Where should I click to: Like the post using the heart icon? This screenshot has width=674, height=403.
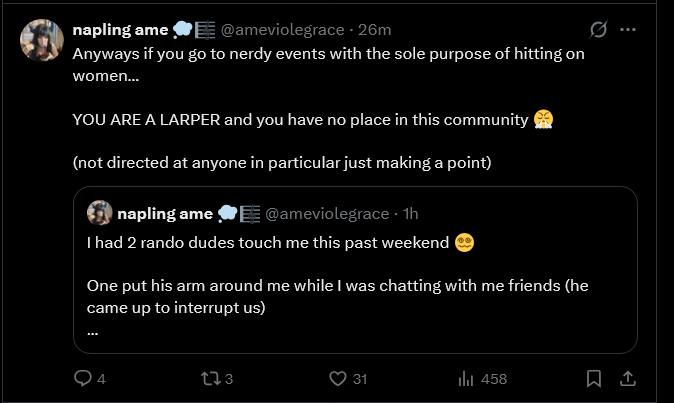coord(339,379)
